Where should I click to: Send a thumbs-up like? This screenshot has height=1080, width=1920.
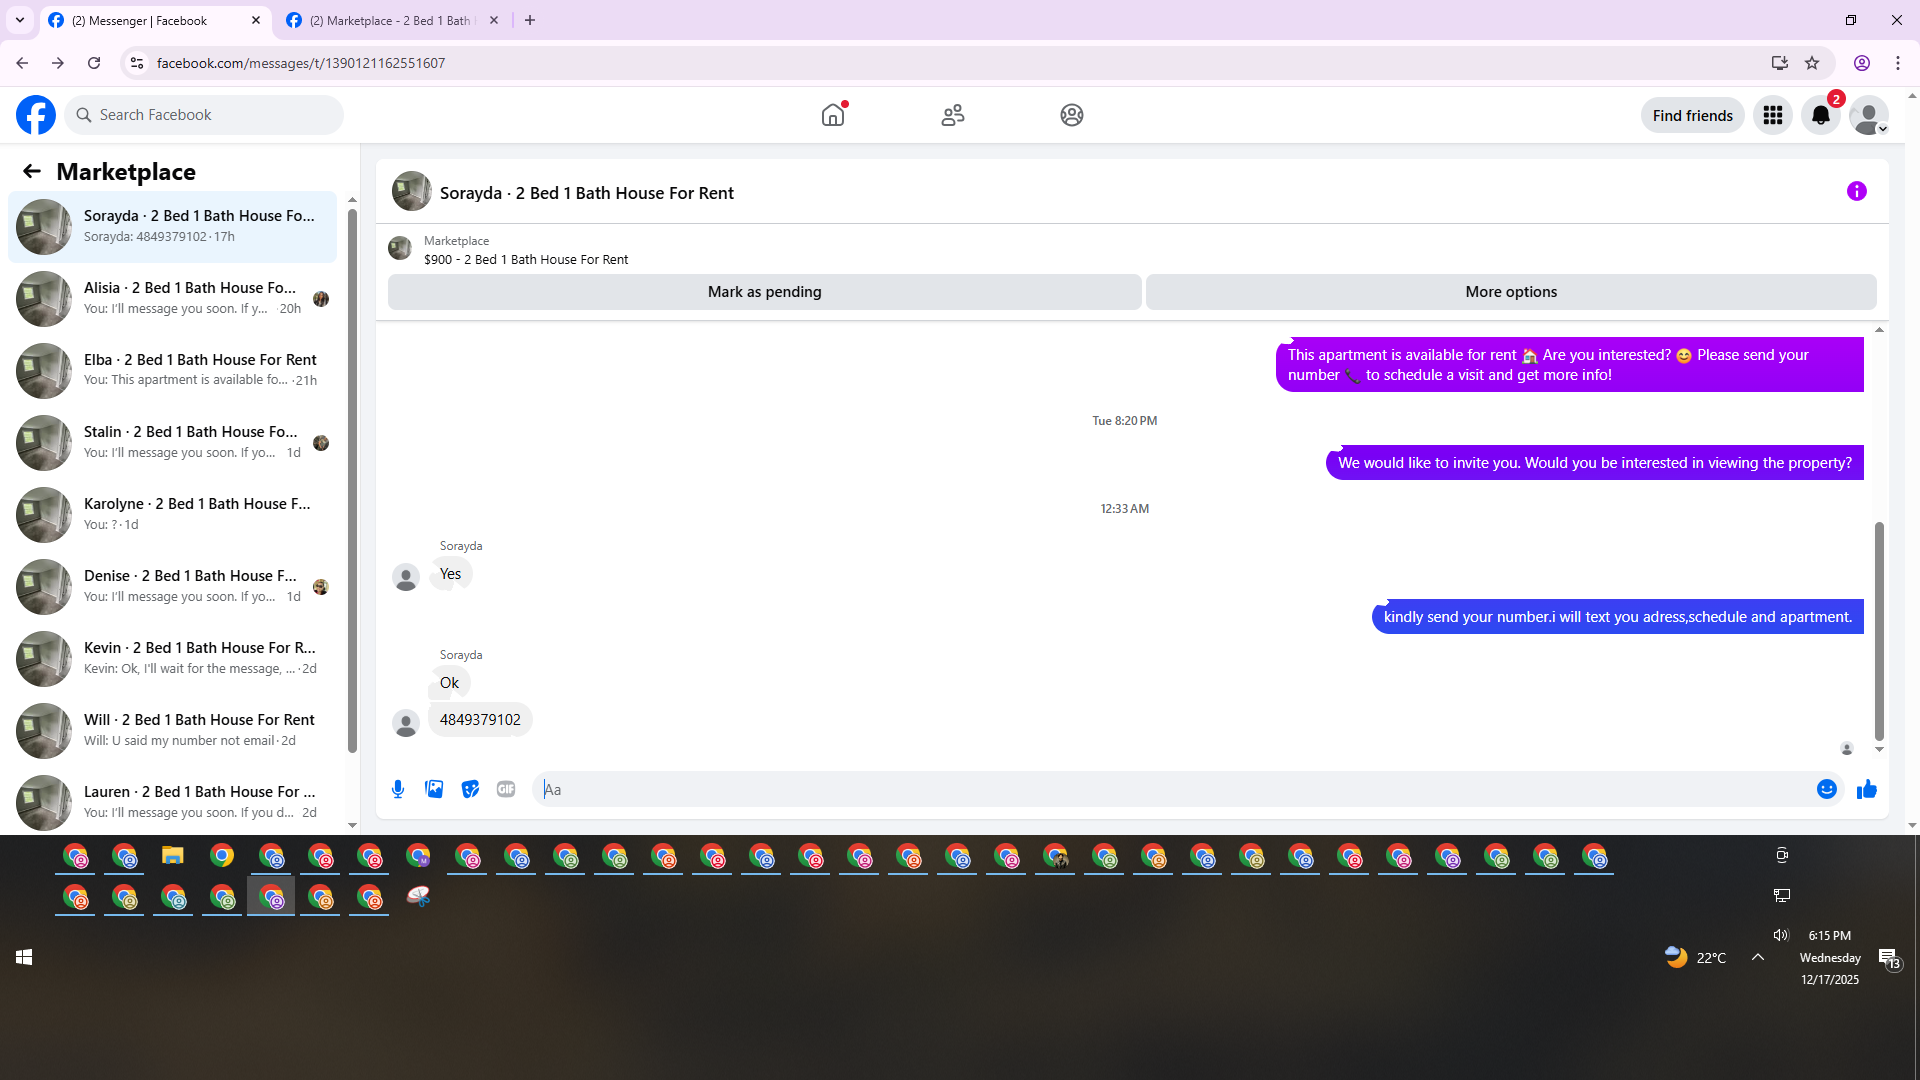tap(1866, 789)
